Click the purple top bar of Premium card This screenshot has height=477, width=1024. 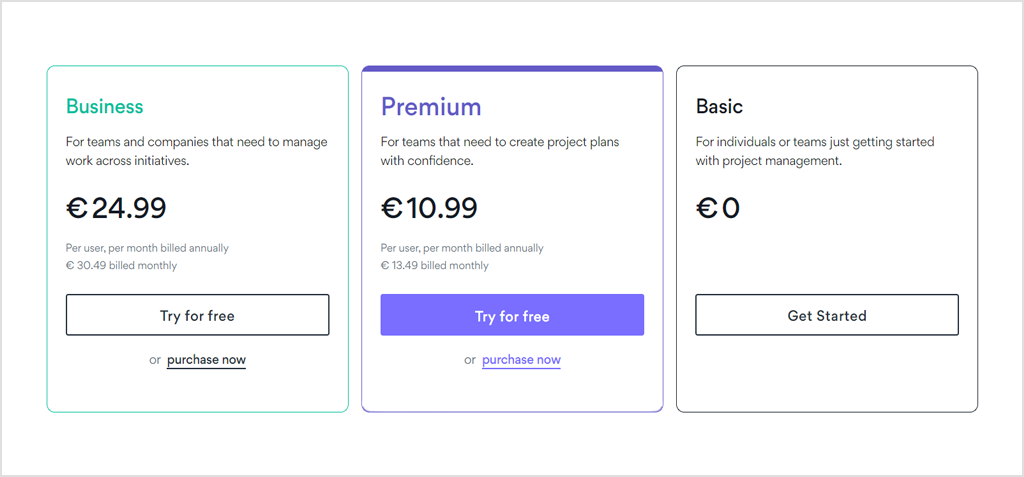(512, 68)
